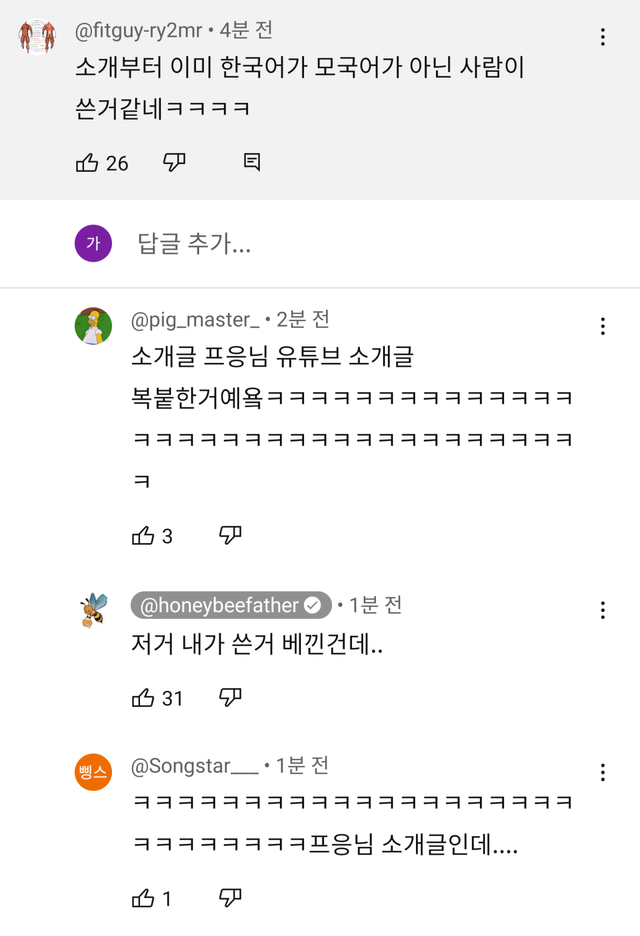Screen dimensions: 640x936
Task: Dislike the @fitguy-ry2mr comment
Action: (174, 163)
